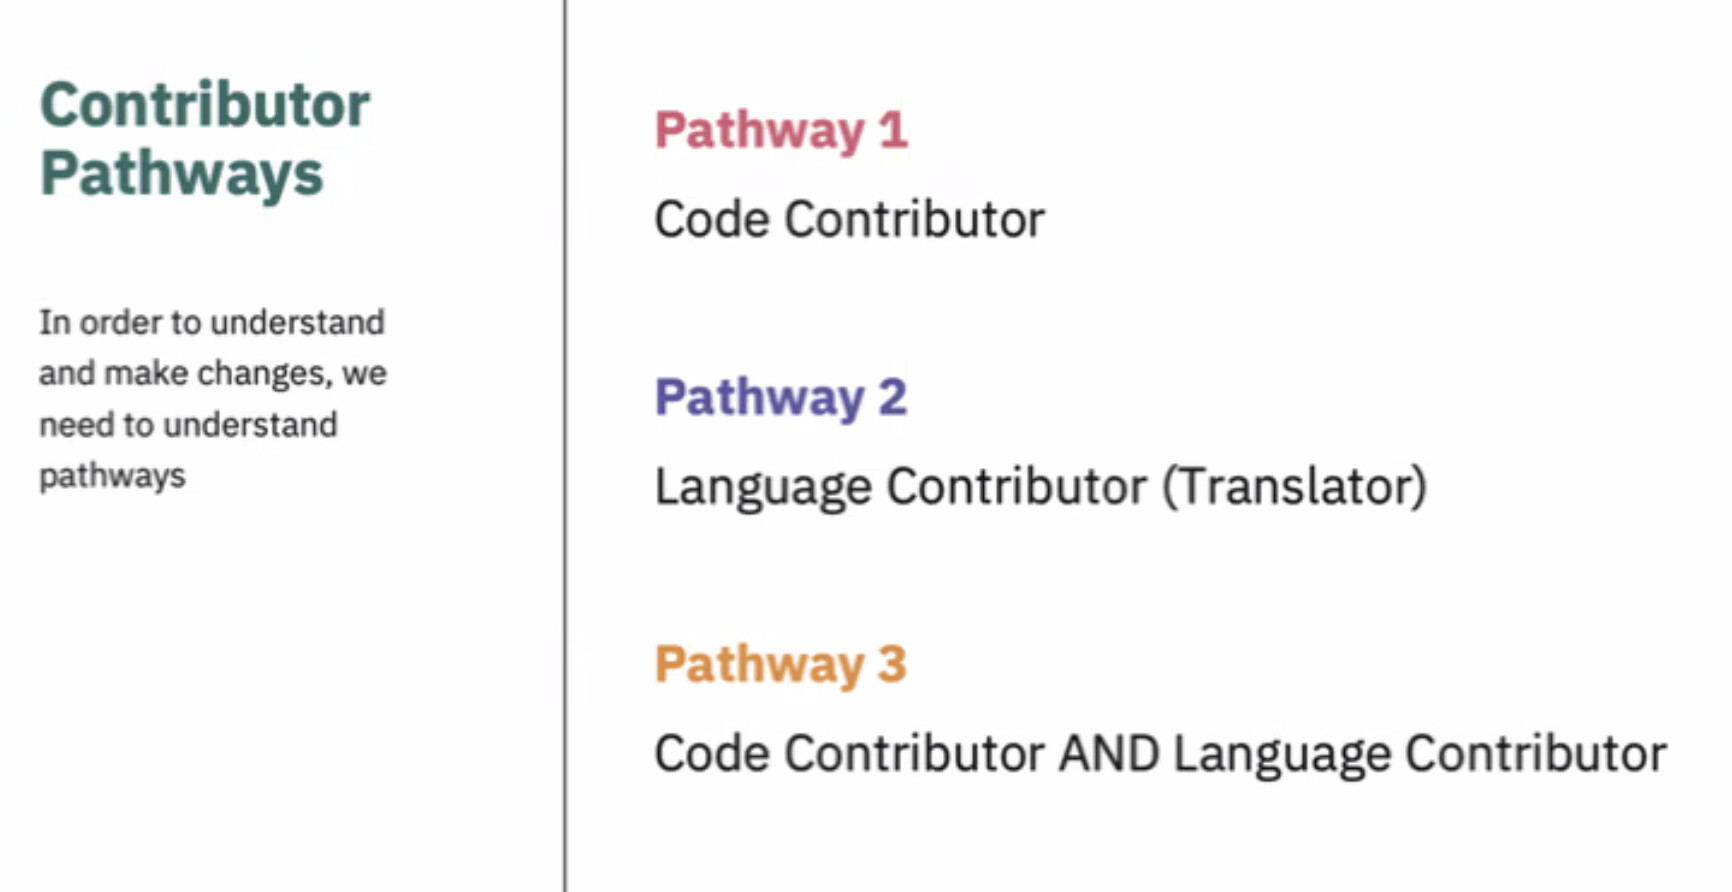The height and width of the screenshot is (892, 1732).
Task: Click the "(Translator)" word in parentheses
Action: [1295, 487]
